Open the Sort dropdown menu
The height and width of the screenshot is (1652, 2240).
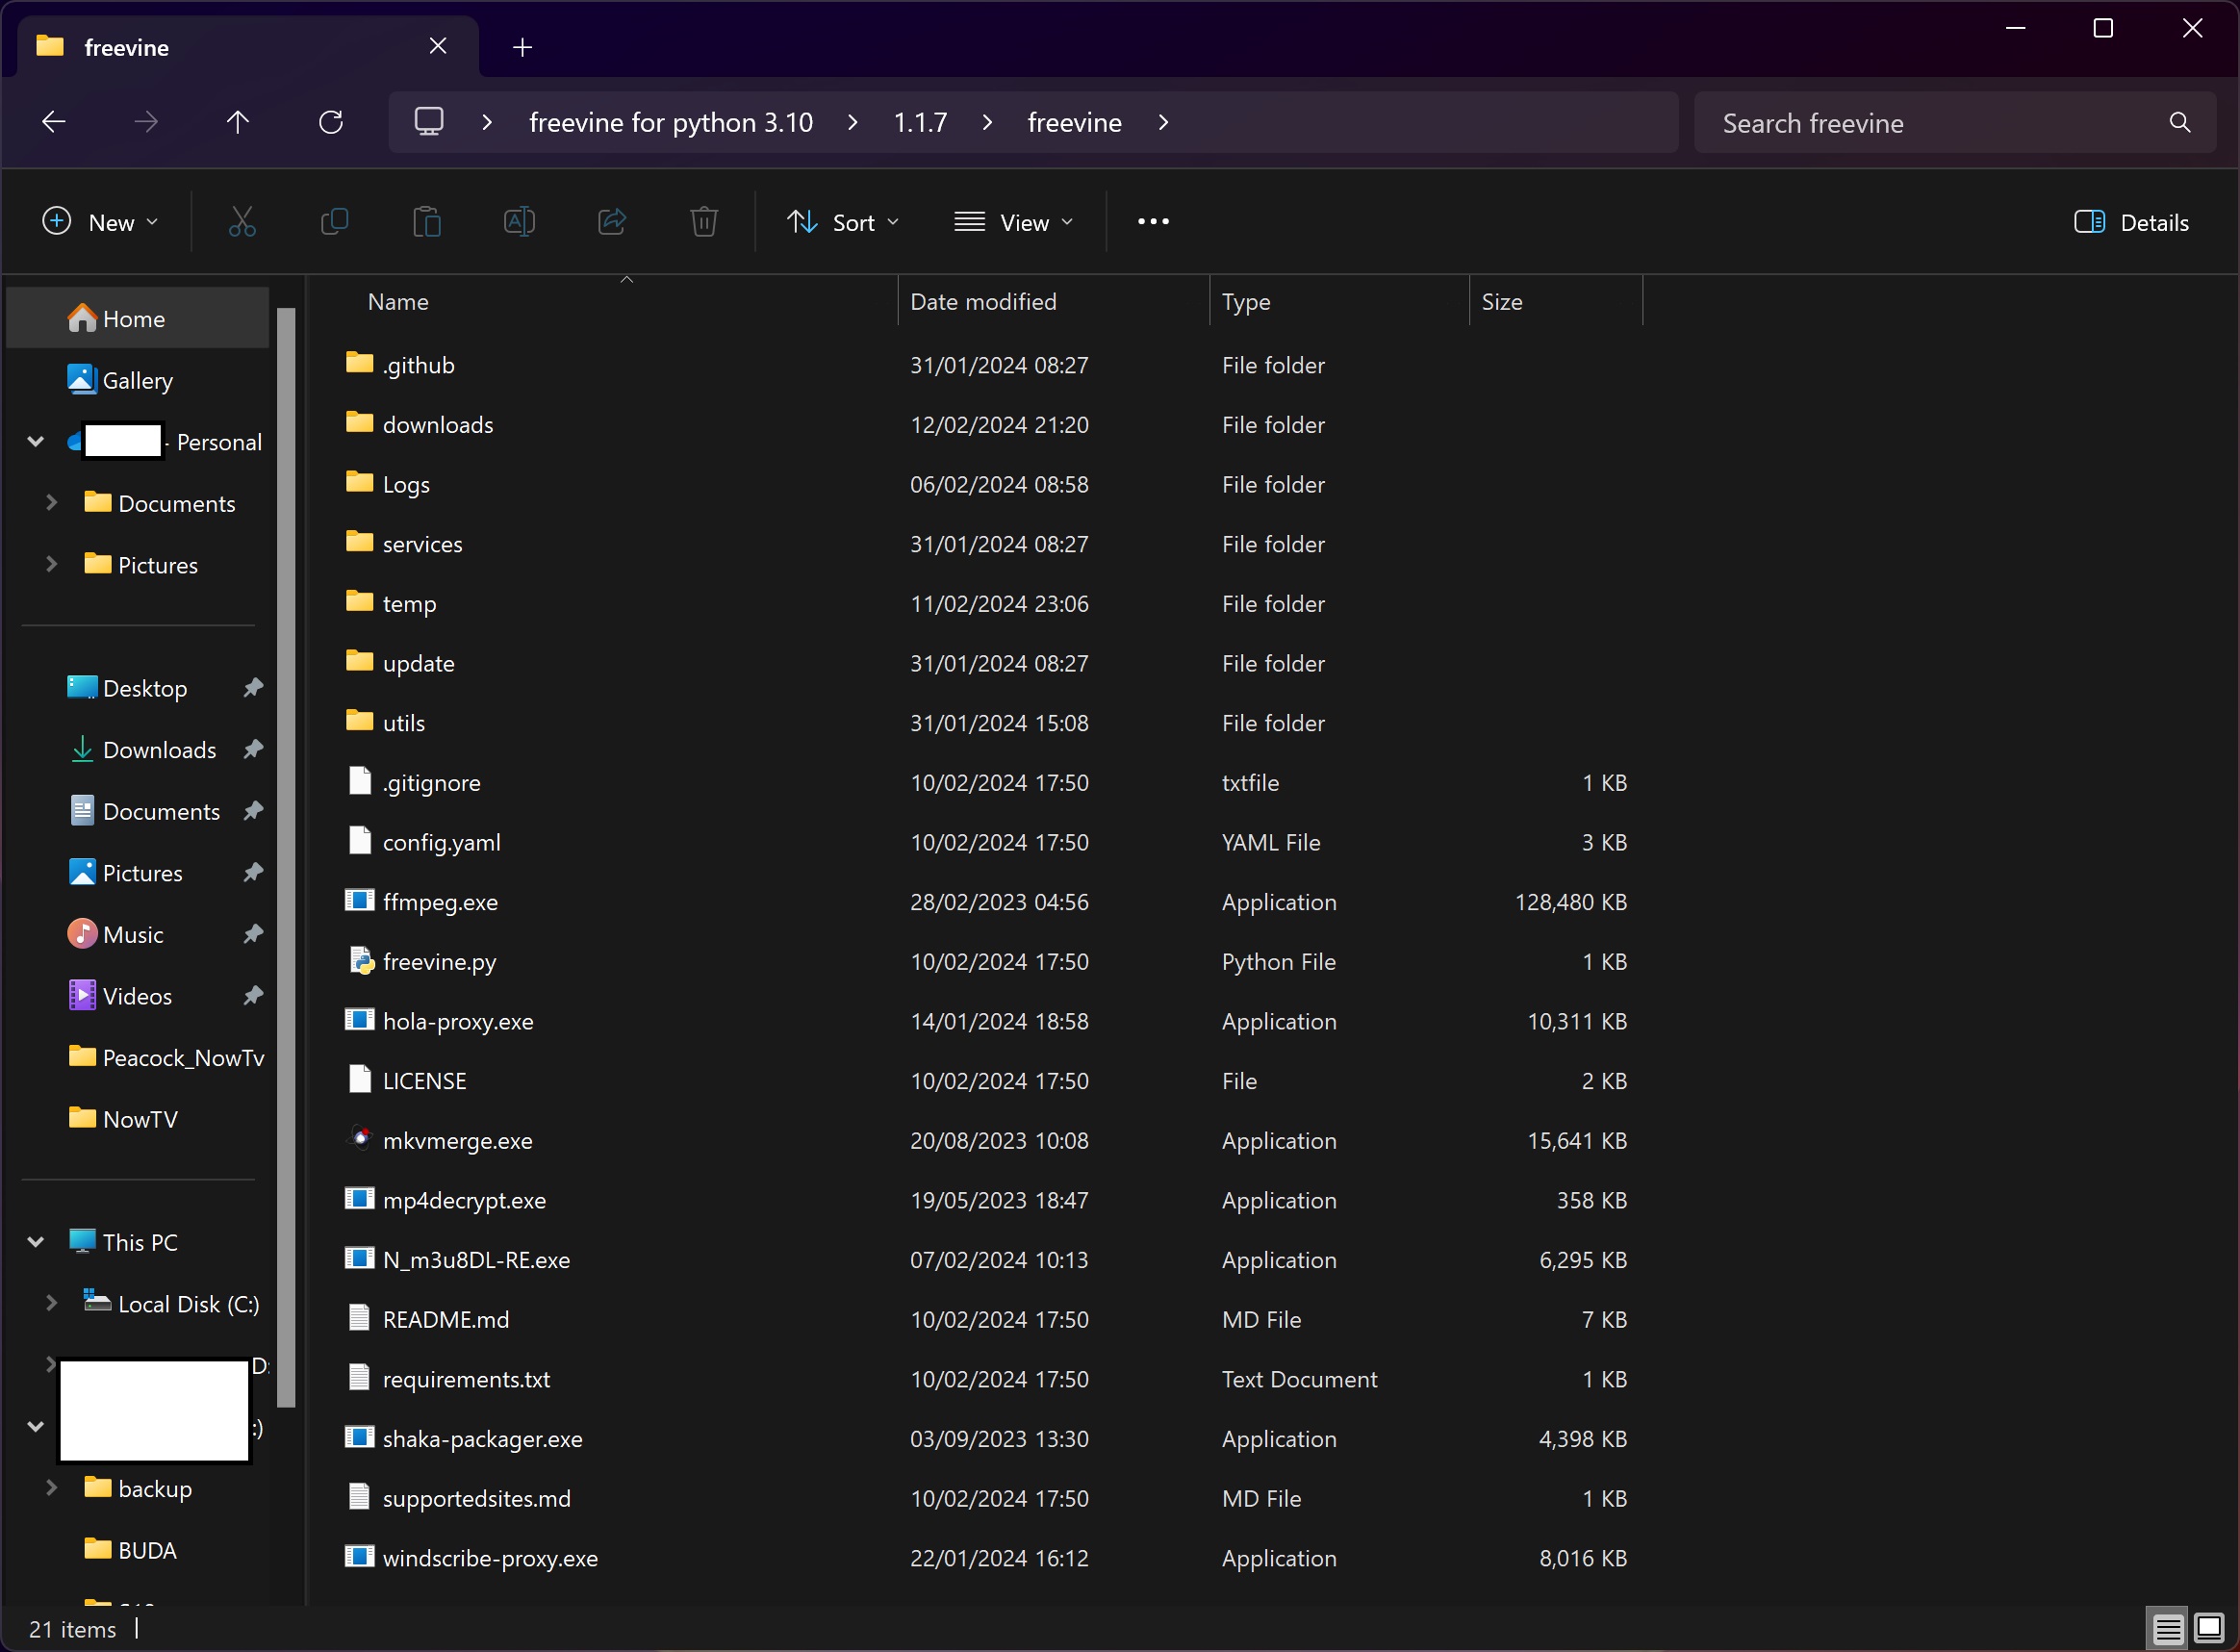point(843,222)
